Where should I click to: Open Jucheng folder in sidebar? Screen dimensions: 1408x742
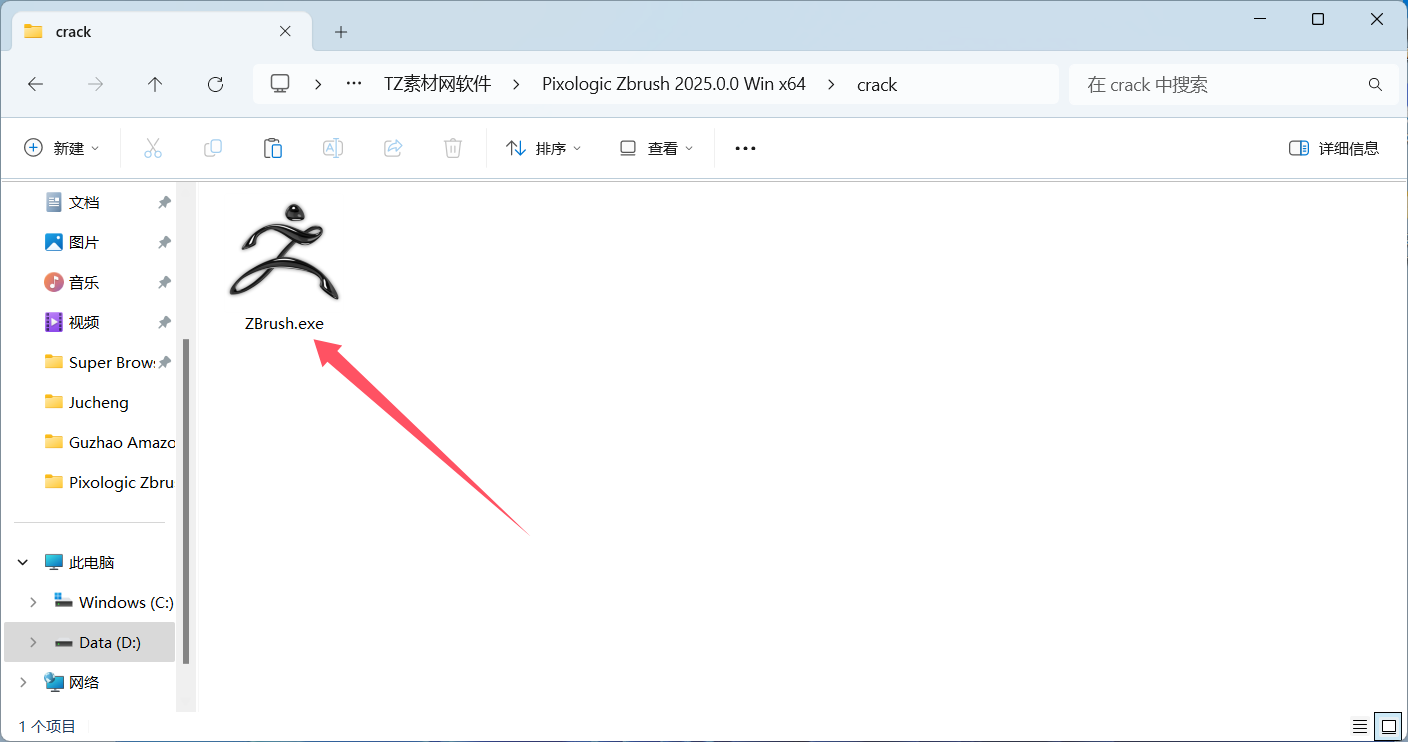(x=88, y=402)
